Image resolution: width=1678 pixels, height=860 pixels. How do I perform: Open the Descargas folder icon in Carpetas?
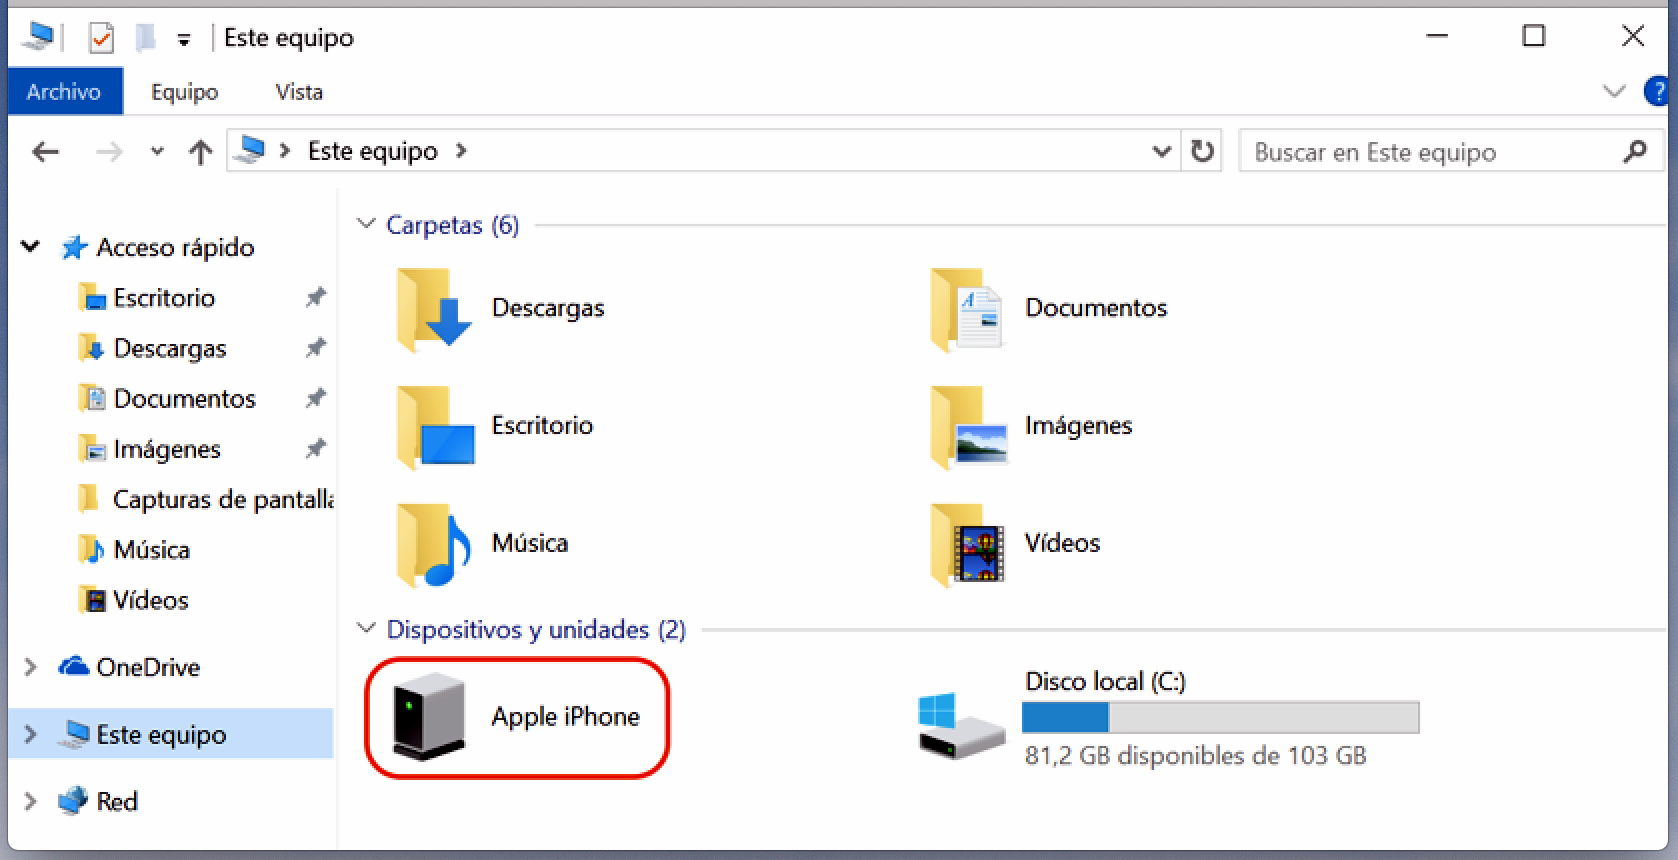point(433,309)
